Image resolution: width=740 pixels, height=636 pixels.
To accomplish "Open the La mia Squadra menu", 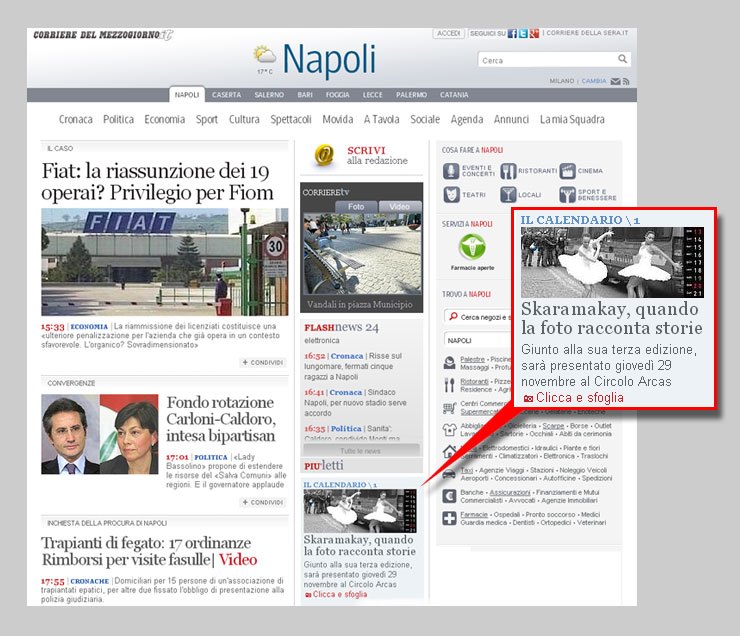I will [x=572, y=119].
